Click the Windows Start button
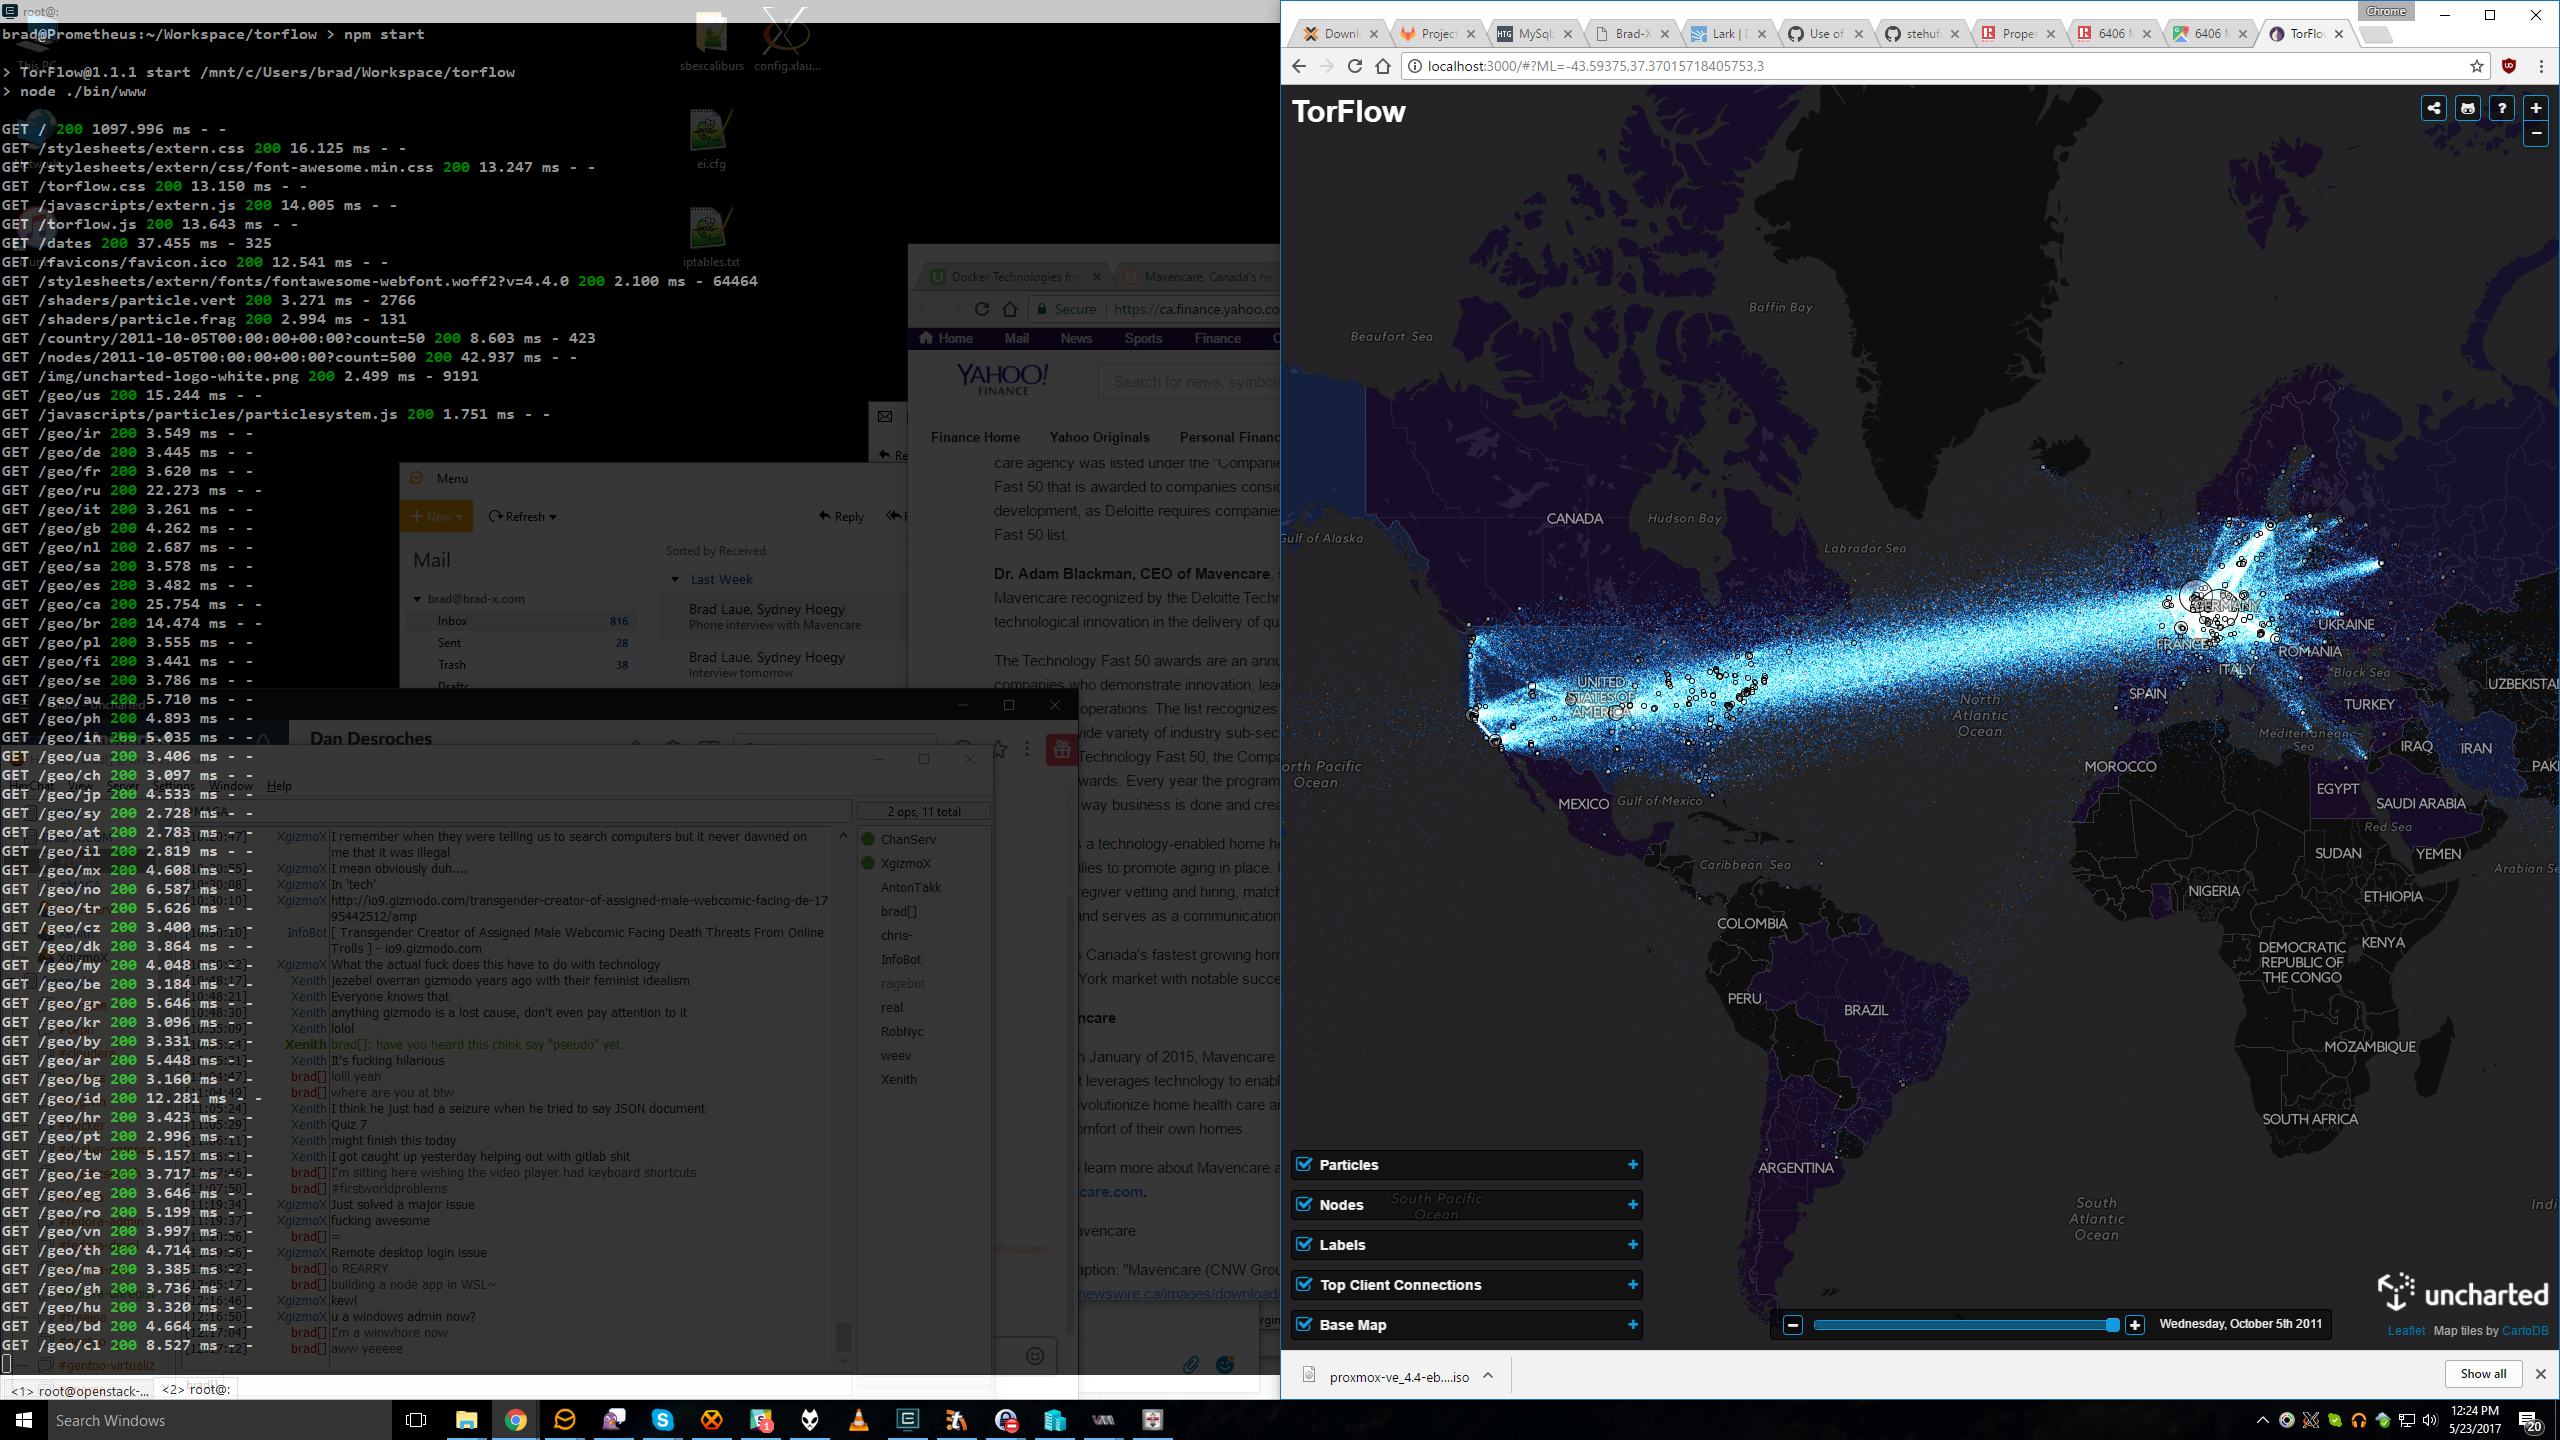The image size is (2560, 1440). [24, 1420]
